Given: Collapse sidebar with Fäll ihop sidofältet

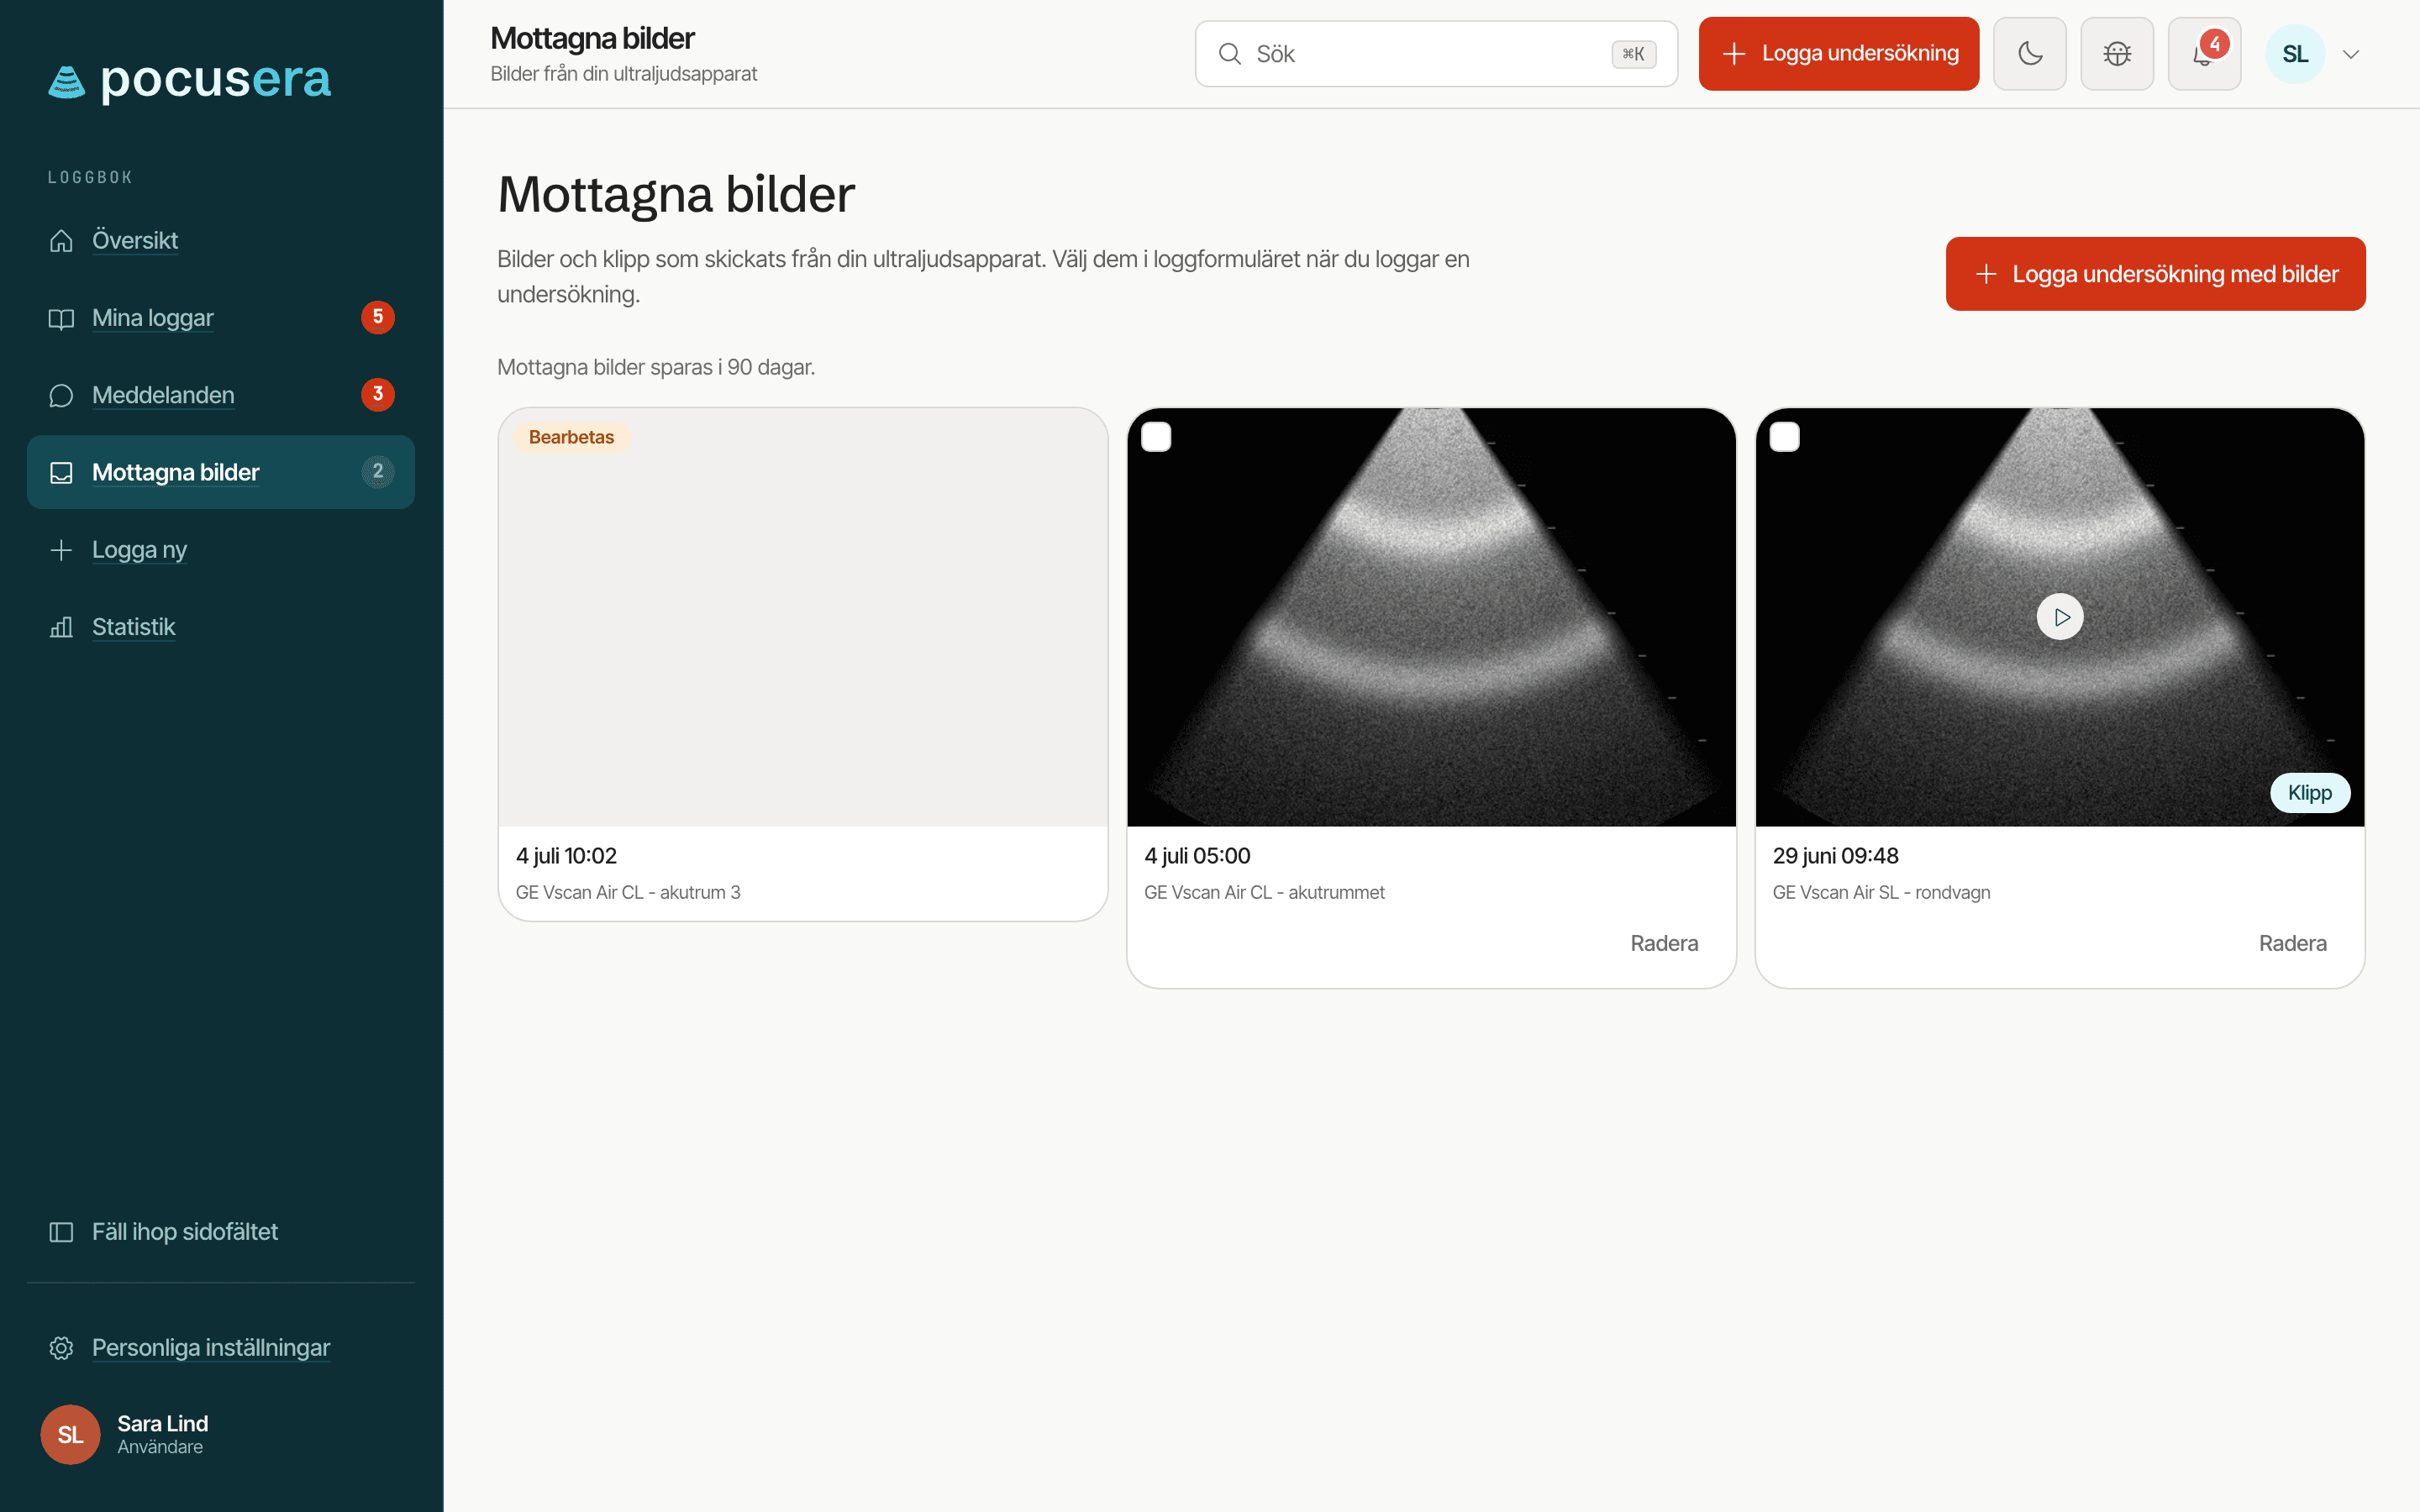Looking at the screenshot, I should 220,1232.
